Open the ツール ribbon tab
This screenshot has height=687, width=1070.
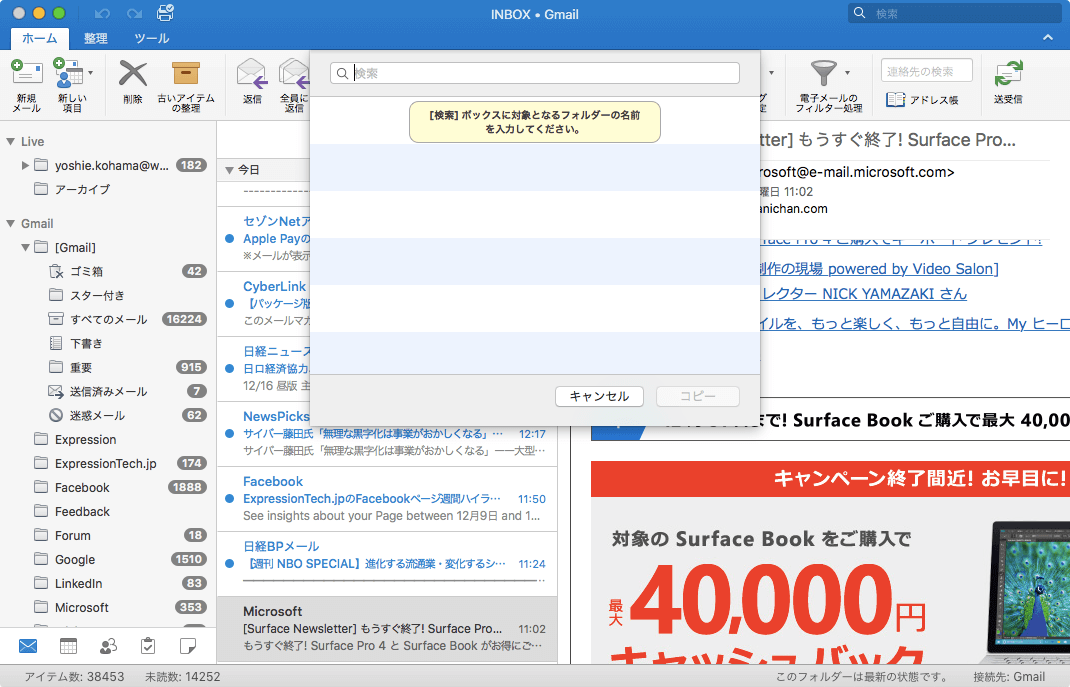click(x=151, y=38)
